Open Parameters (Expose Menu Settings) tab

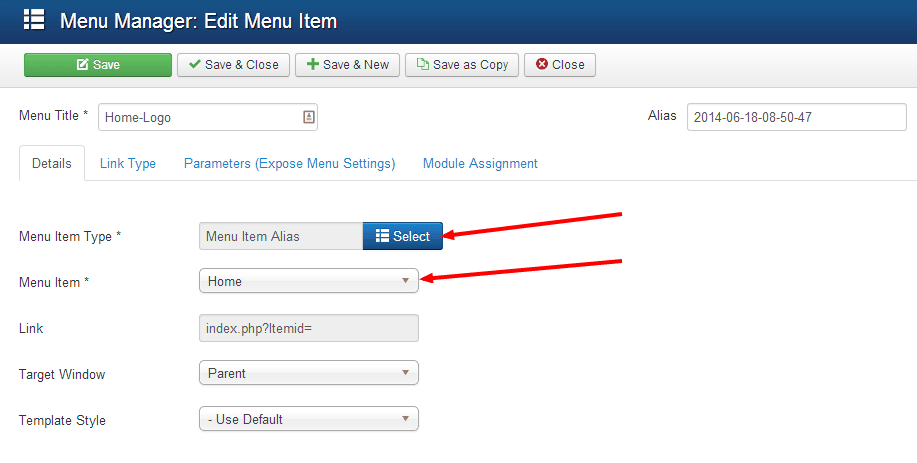[x=289, y=163]
